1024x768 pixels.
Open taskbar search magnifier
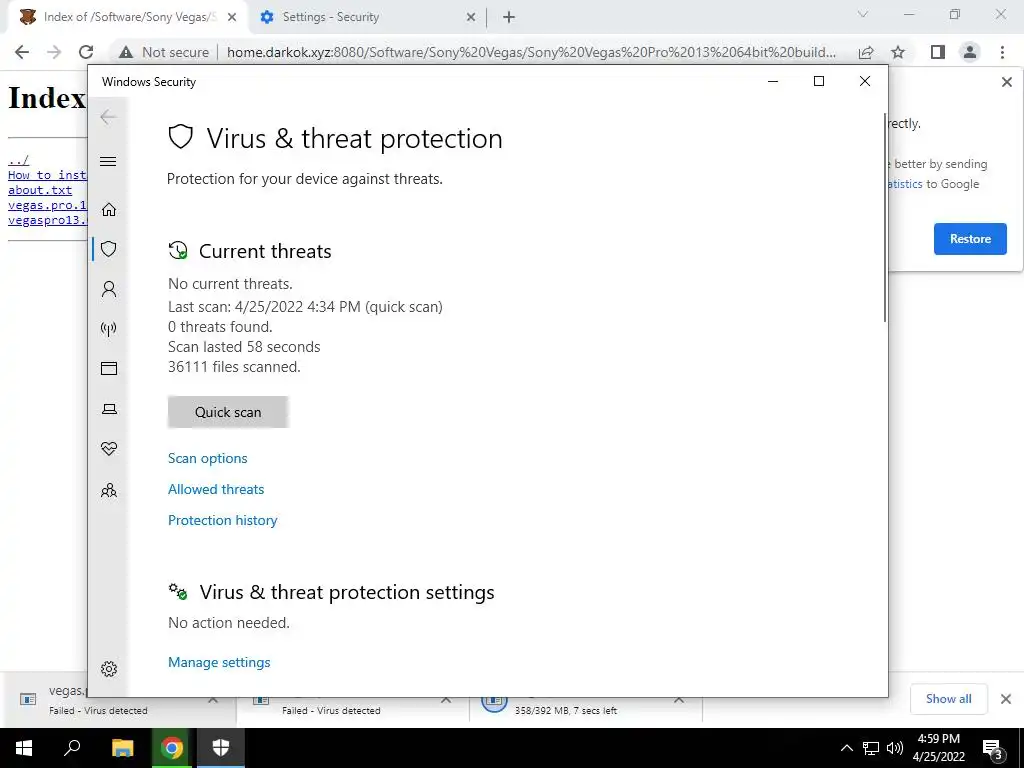click(x=72, y=748)
